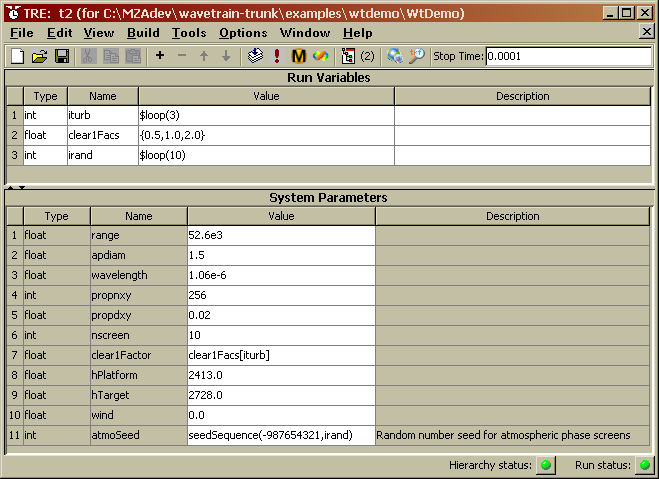659x479 pixels.
Task: Remove a row with the minus icon
Action: 182,55
